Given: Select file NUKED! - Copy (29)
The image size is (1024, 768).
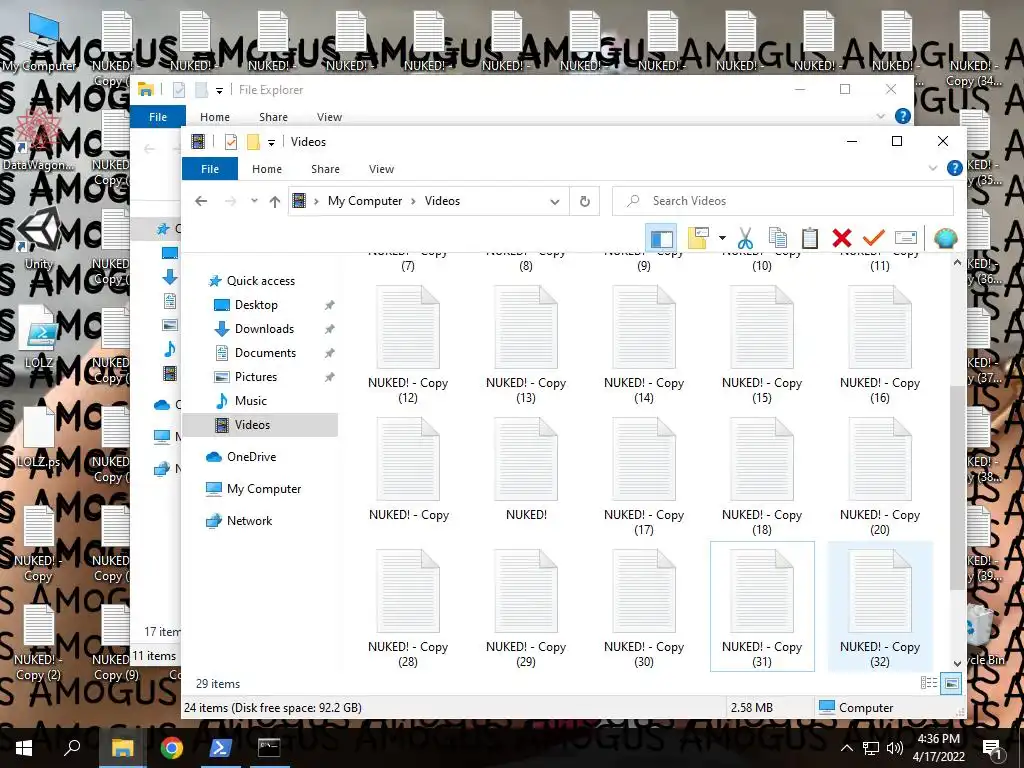Looking at the screenshot, I should point(526,609).
